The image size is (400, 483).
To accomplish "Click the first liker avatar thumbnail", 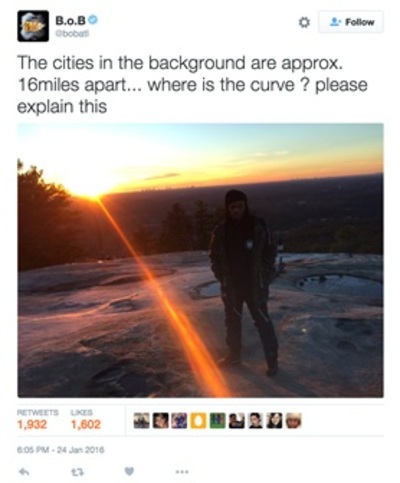I will tap(142, 421).
